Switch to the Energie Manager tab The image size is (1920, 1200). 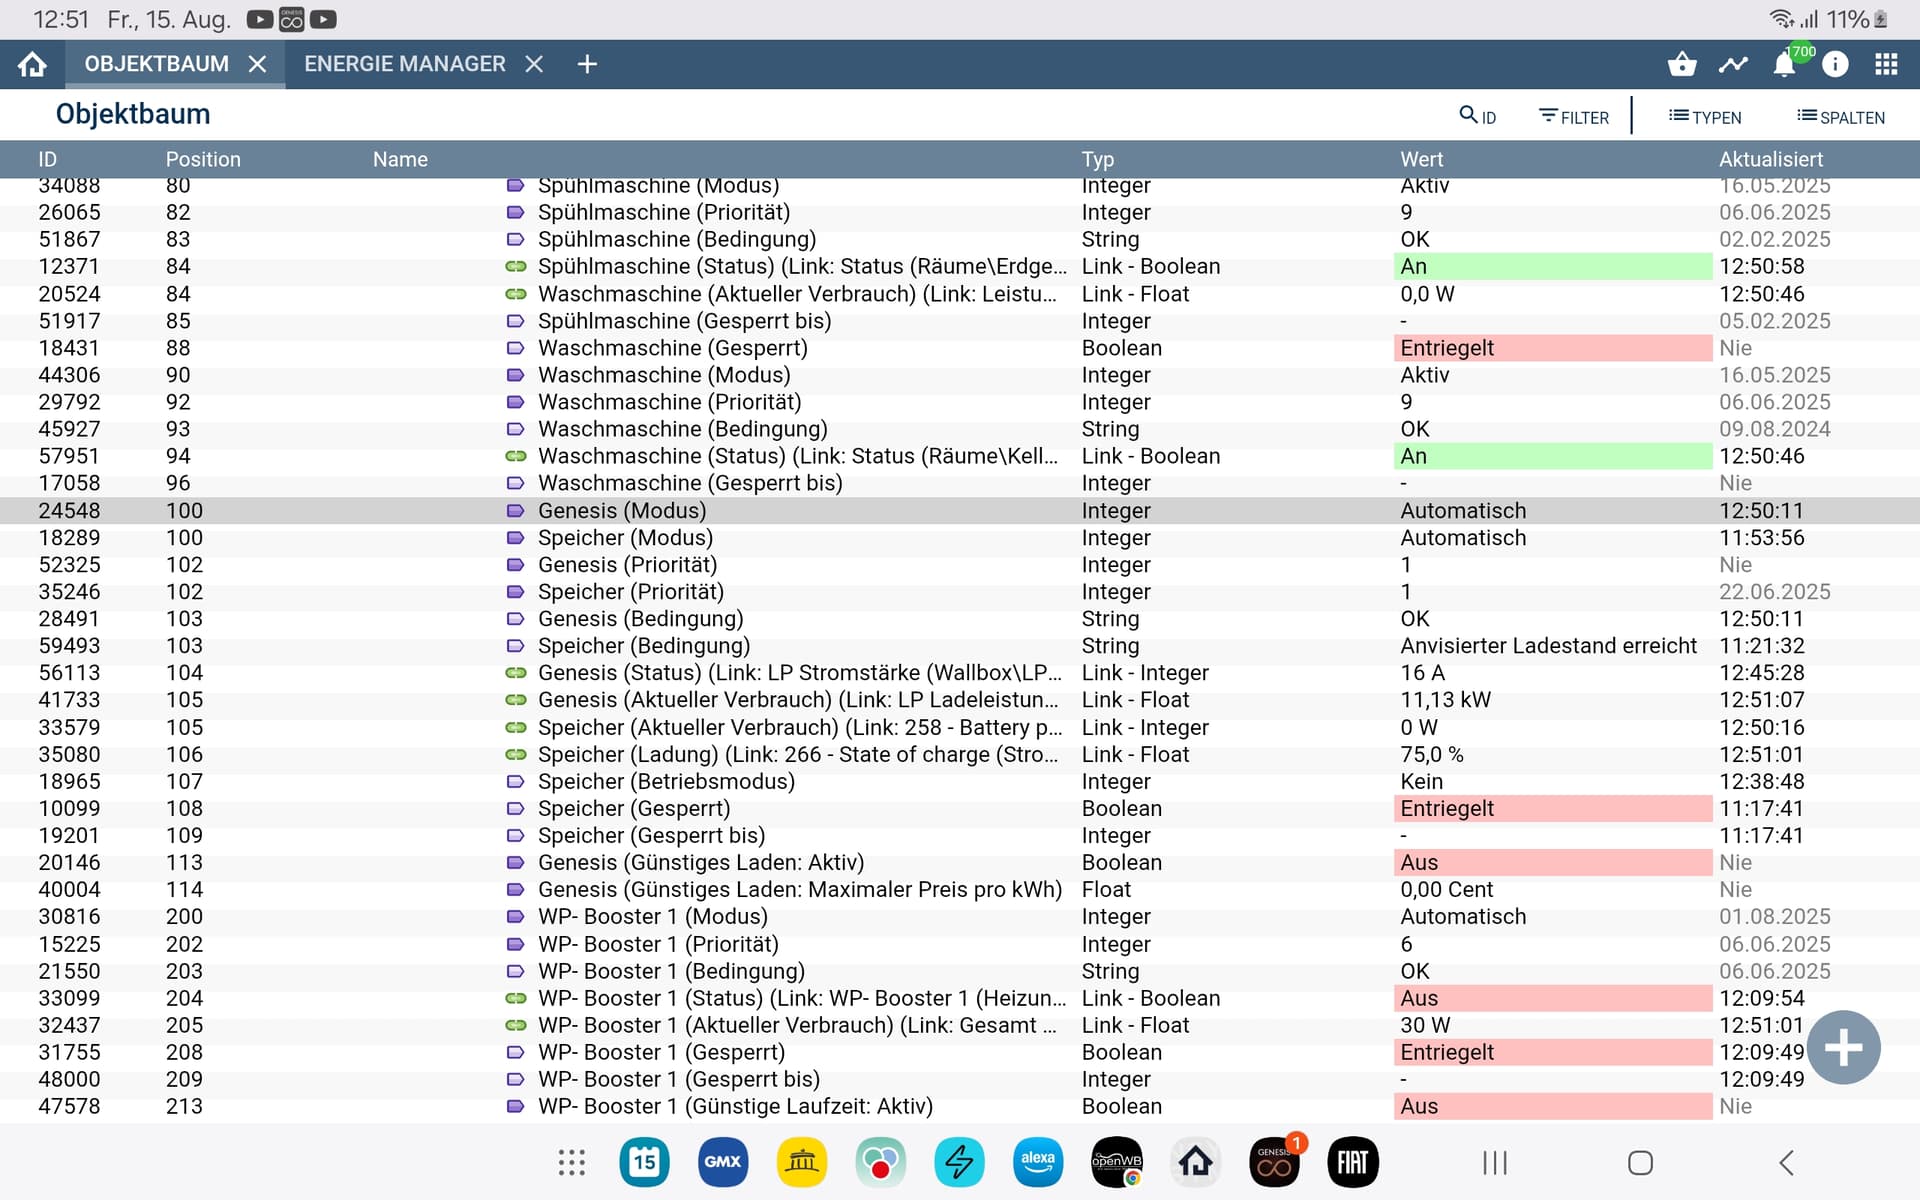pos(404,64)
